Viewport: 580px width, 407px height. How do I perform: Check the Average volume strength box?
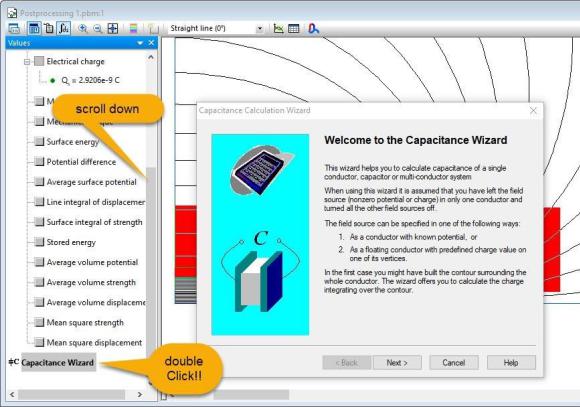click(39, 282)
